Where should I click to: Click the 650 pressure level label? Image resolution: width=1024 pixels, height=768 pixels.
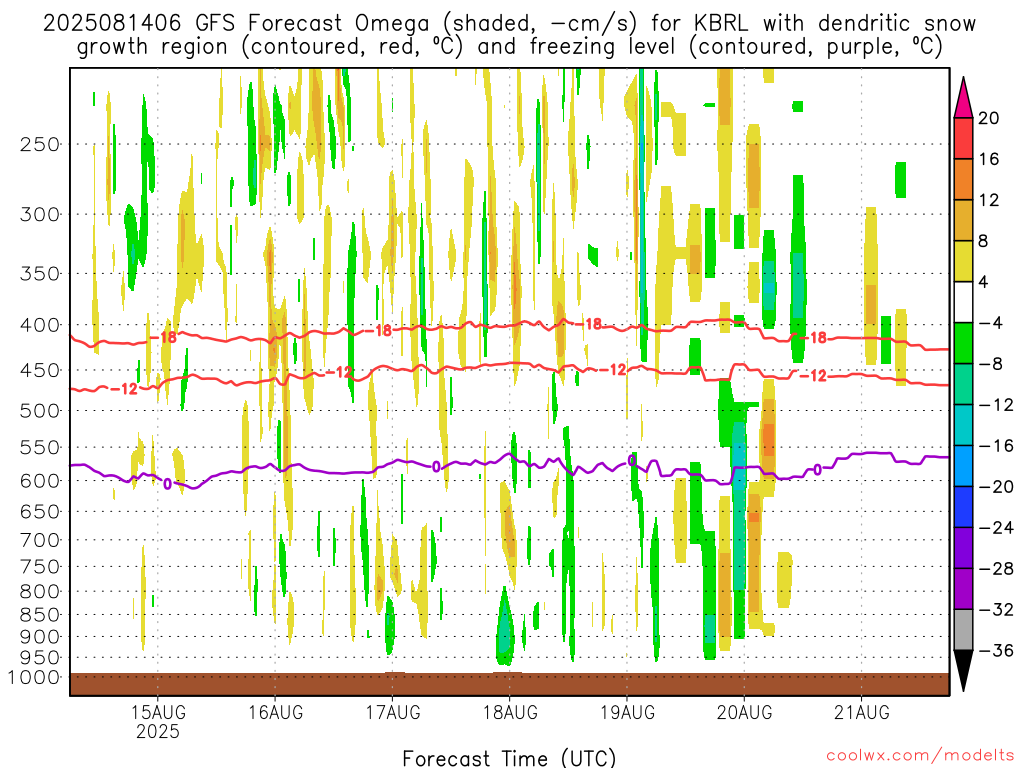click(x=40, y=512)
